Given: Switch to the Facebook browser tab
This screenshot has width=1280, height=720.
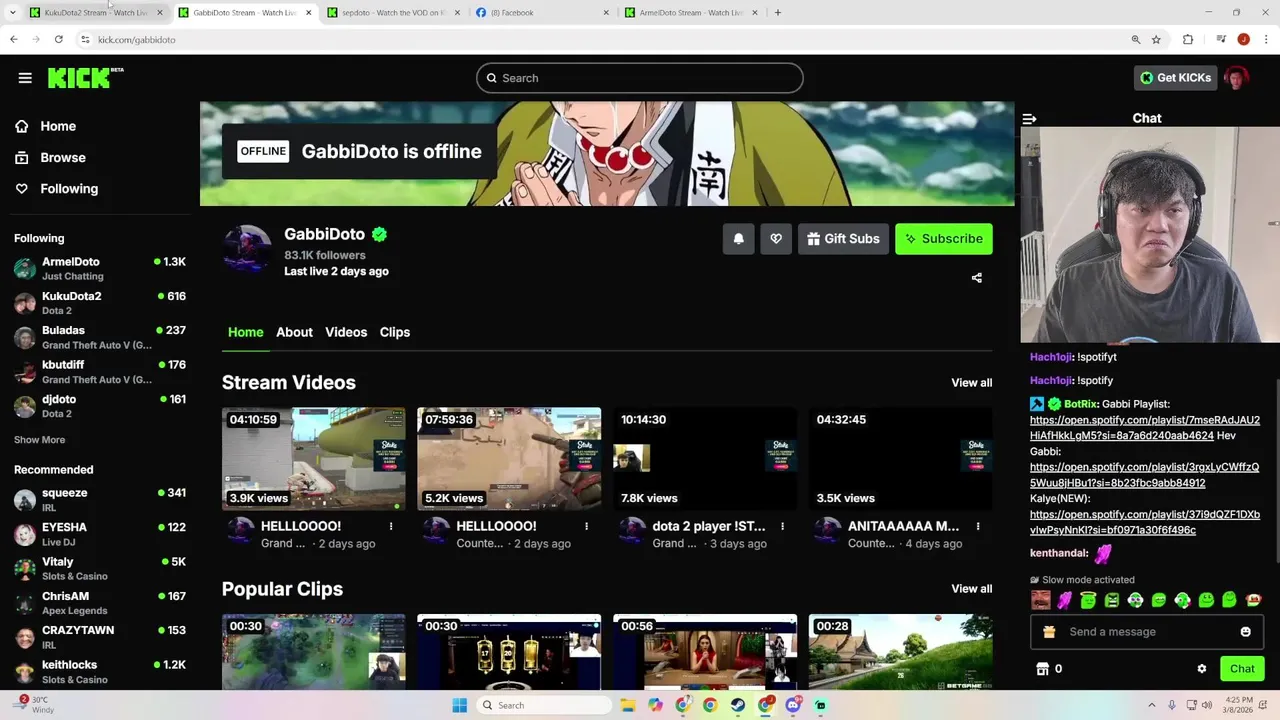Looking at the screenshot, I should click(541, 13).
